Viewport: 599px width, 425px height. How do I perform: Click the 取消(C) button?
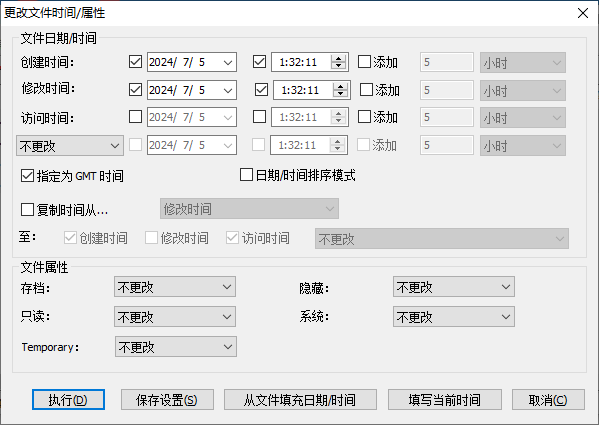click(548, 400)
